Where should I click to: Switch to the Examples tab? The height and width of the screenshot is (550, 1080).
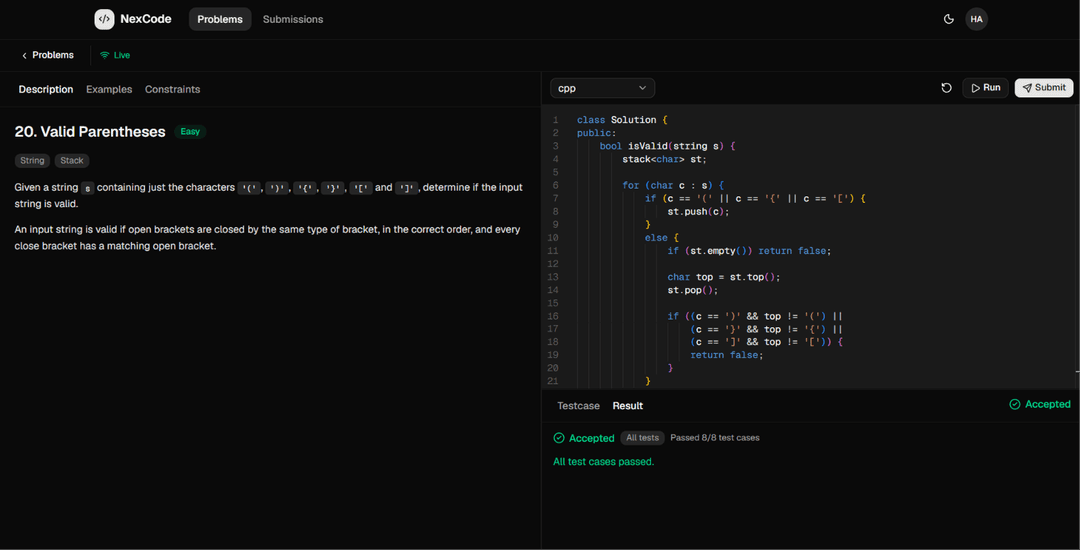(x=109, y=89)
